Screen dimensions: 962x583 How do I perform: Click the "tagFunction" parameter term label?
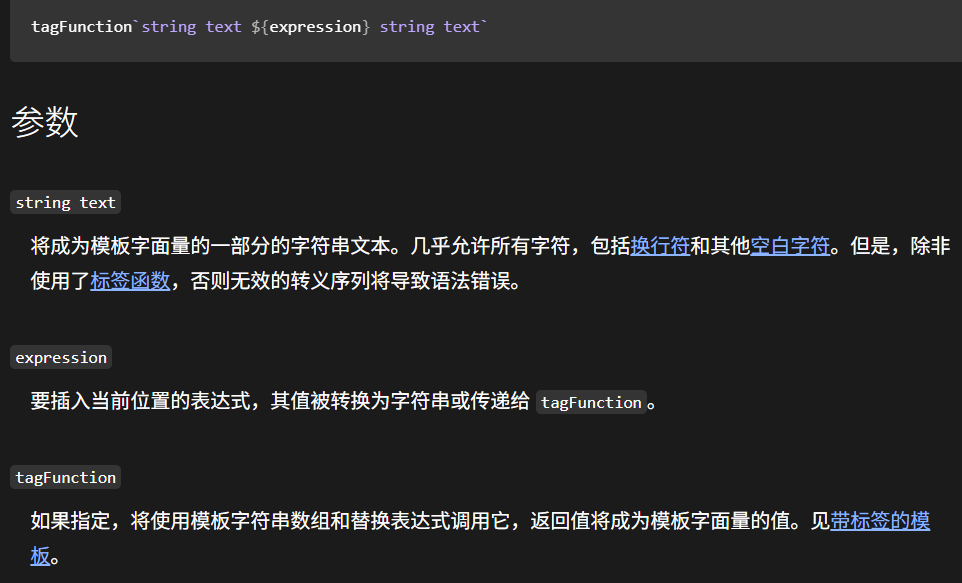pyautogui.click(x=66, y=478)
